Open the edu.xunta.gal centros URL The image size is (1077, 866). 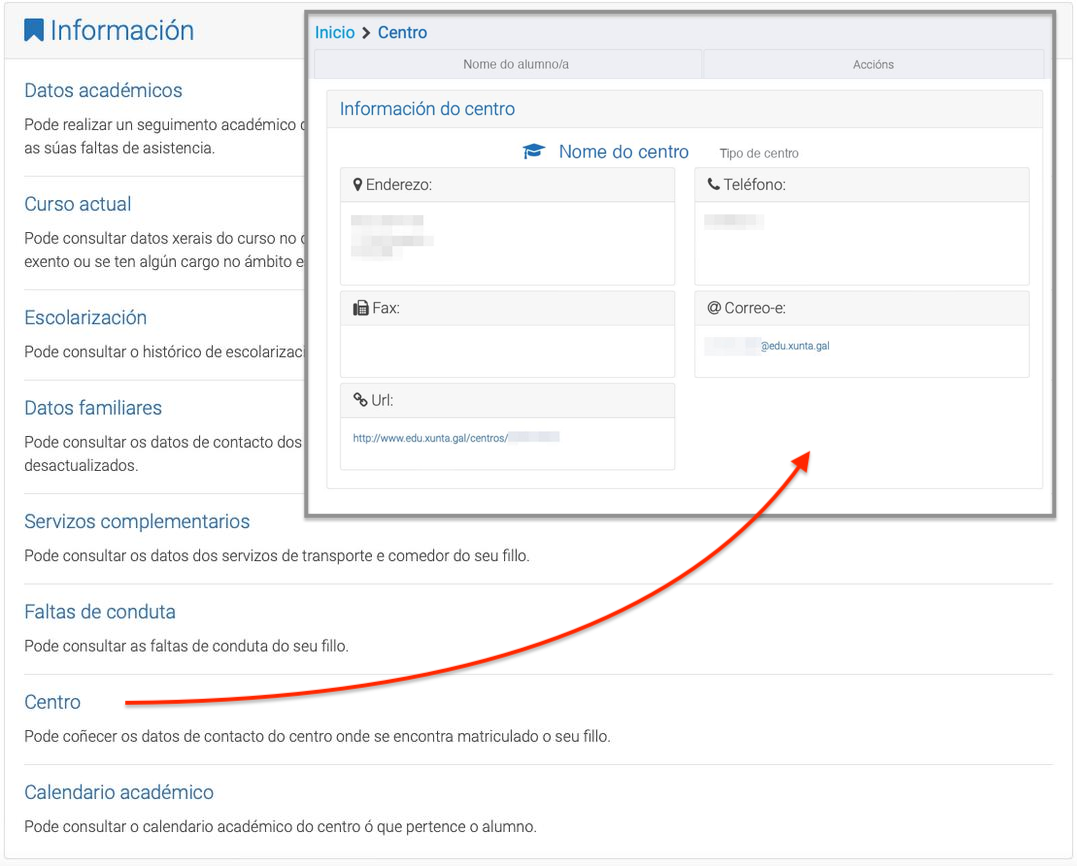click(430, 437)
